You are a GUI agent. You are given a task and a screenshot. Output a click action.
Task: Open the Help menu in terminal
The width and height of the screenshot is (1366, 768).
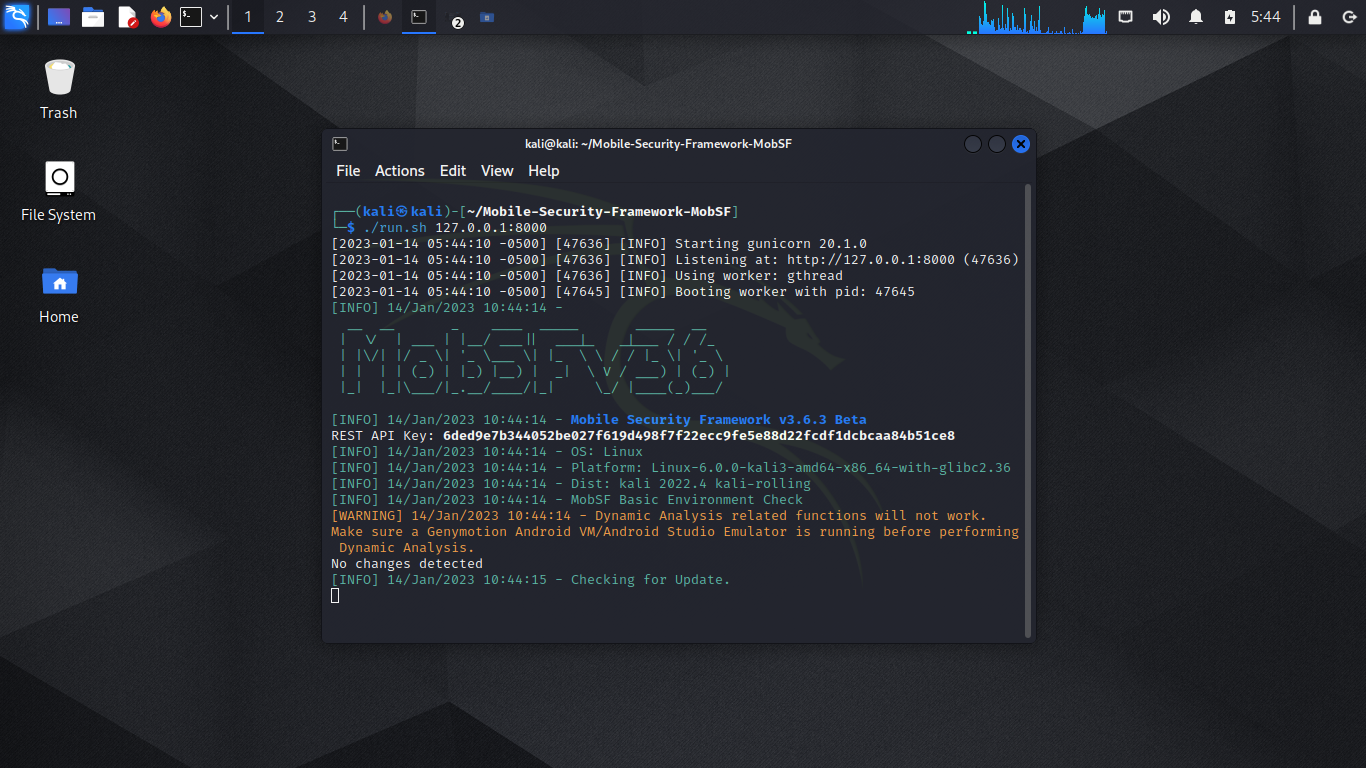tap(544, 171)
